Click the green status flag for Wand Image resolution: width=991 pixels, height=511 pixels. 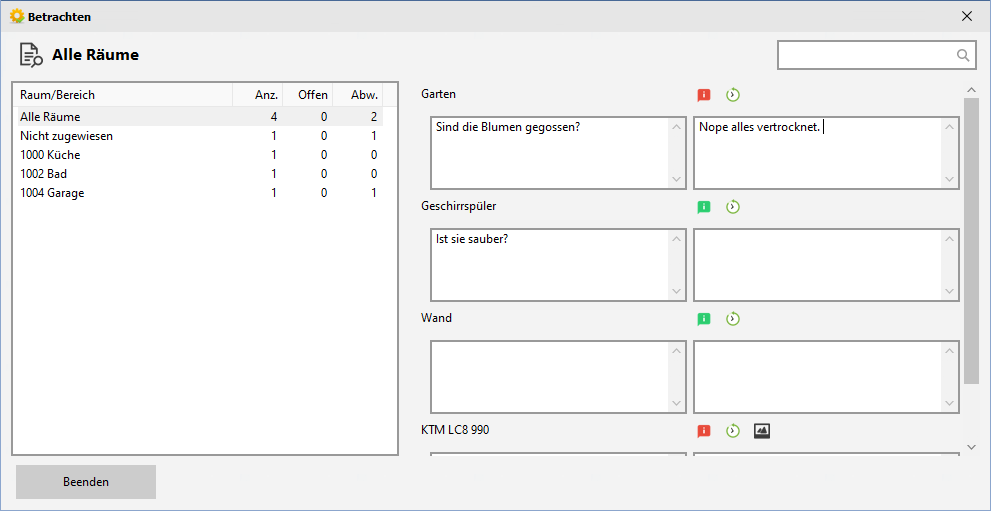point(704,319)
